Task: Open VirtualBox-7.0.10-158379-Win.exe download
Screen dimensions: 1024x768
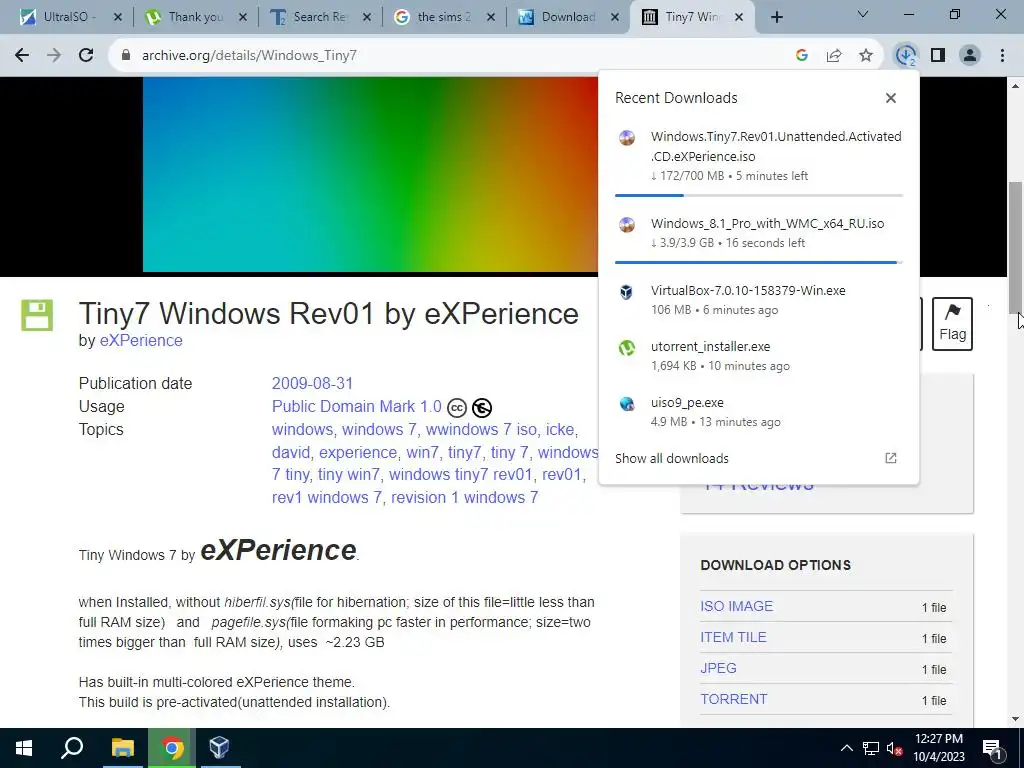Action: pos(759,300)
